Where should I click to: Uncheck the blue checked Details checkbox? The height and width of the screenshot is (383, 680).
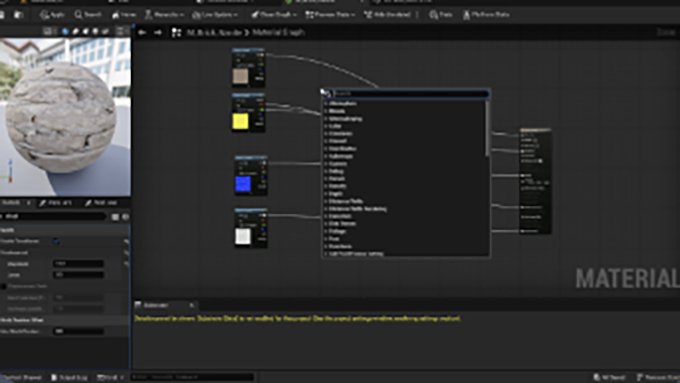56,241
